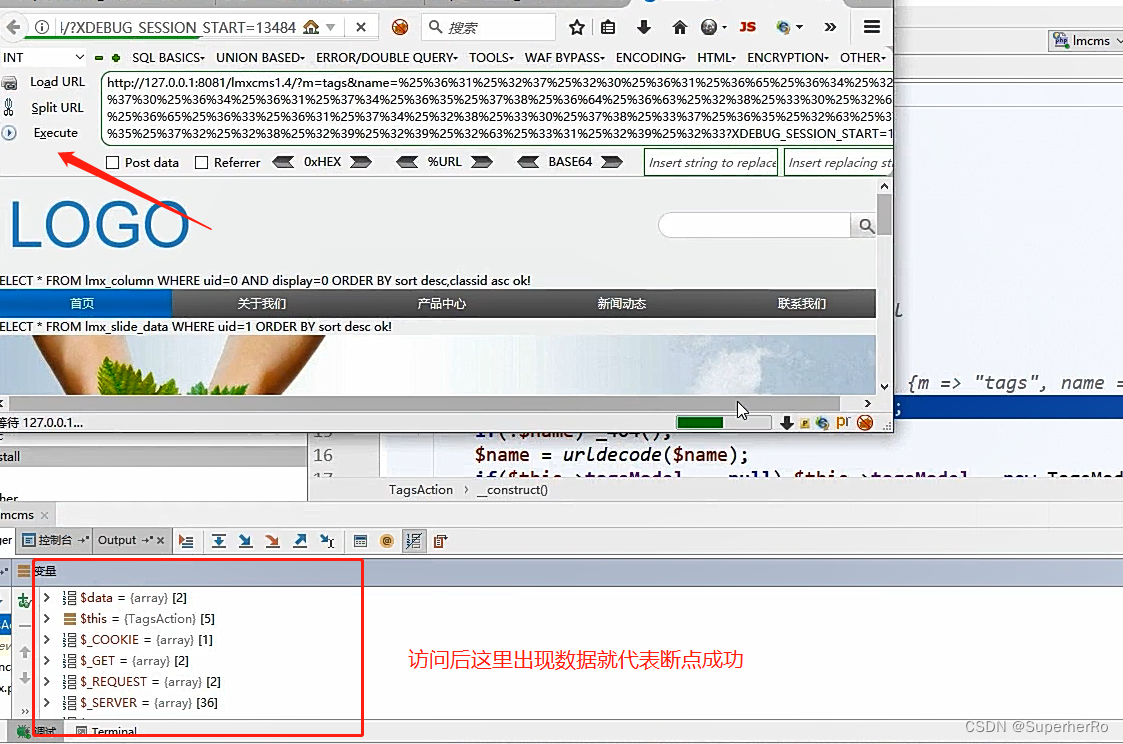Open the Firefox hamburger menu
The width and height of the screenshot is (1123, 744).
pos(872,27)
